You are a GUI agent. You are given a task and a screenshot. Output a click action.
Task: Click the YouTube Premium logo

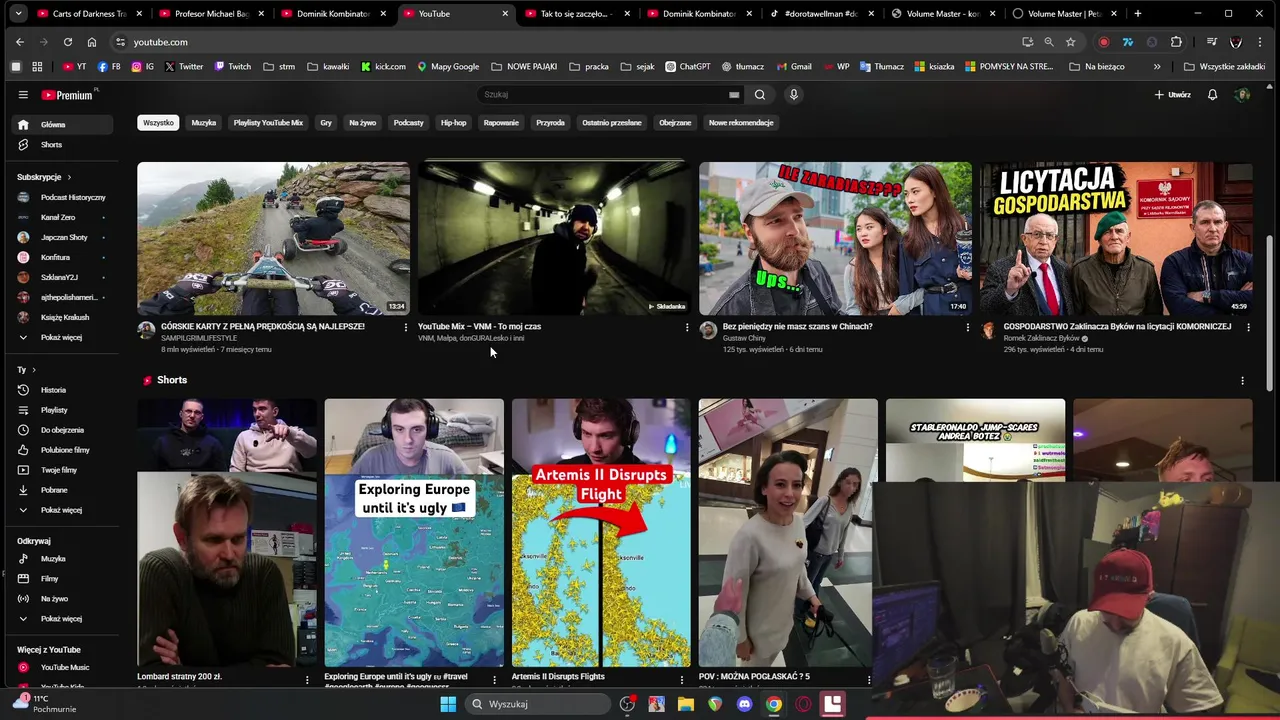pyautogui.click(x=67, y=95)
